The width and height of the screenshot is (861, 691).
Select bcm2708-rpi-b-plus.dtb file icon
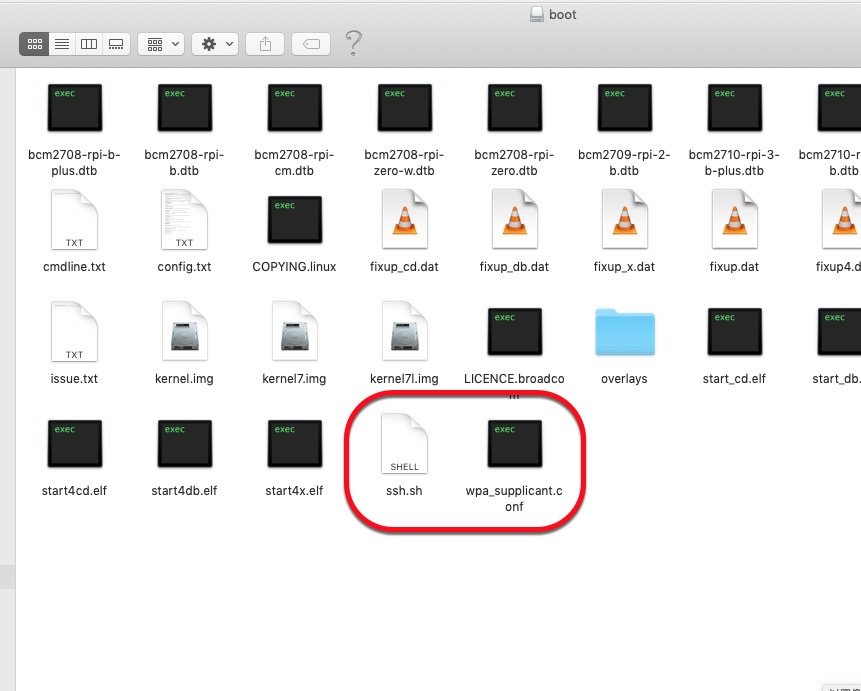pos(75,108)
